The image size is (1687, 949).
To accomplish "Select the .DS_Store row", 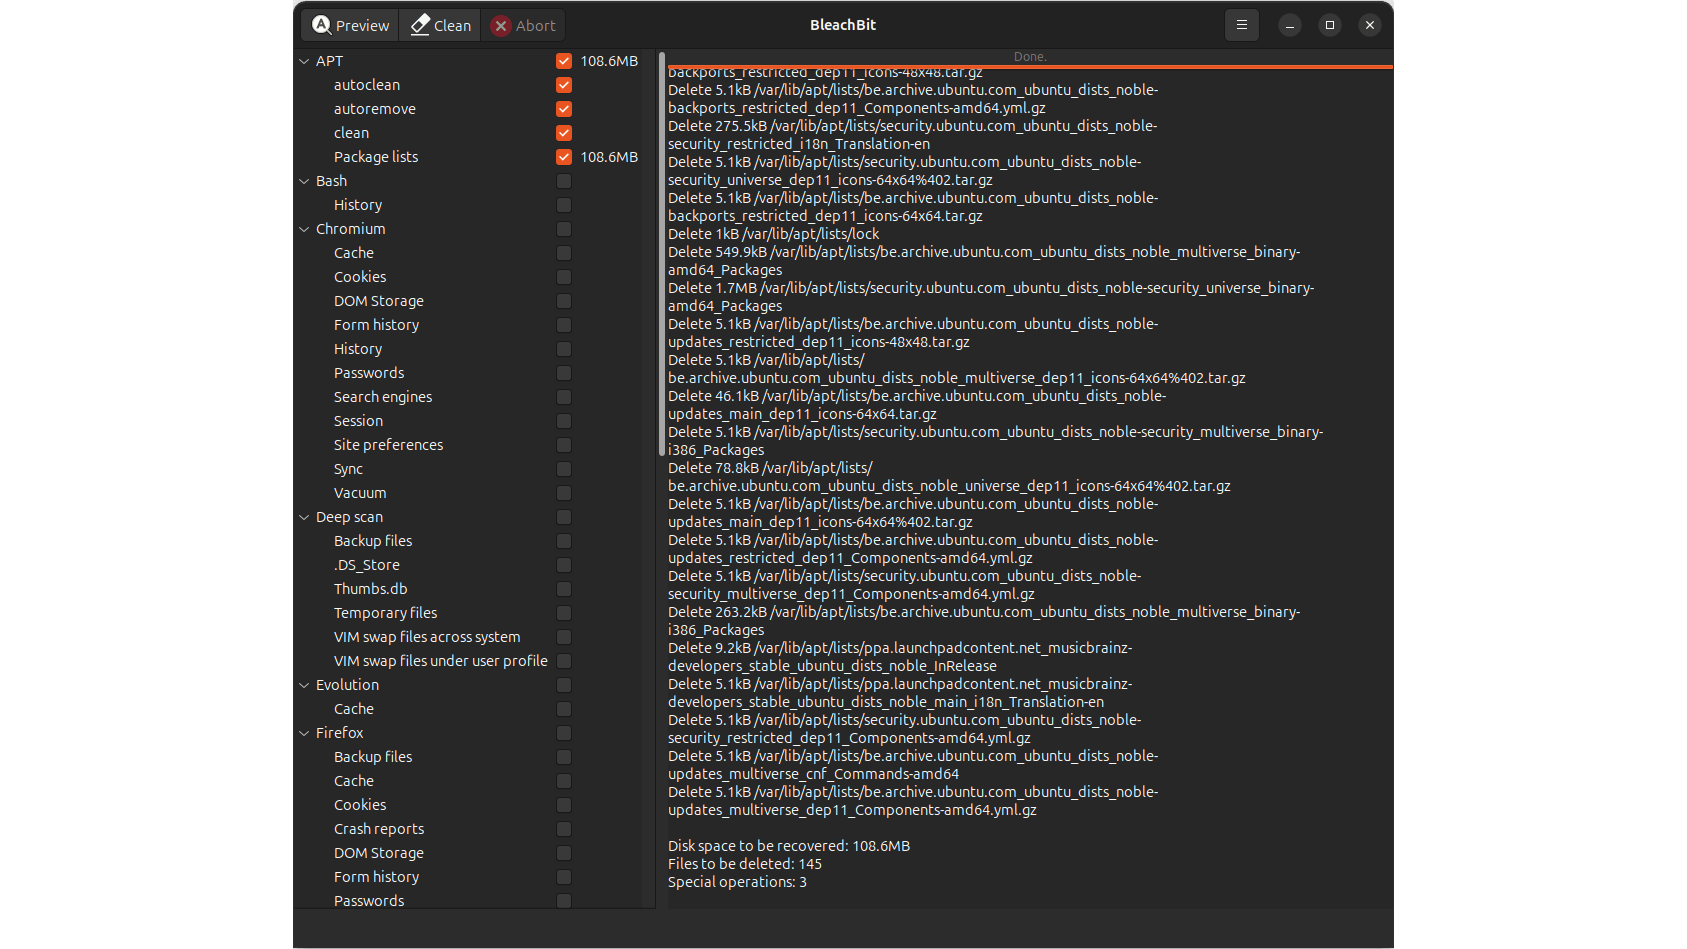I will pos(367,565).
